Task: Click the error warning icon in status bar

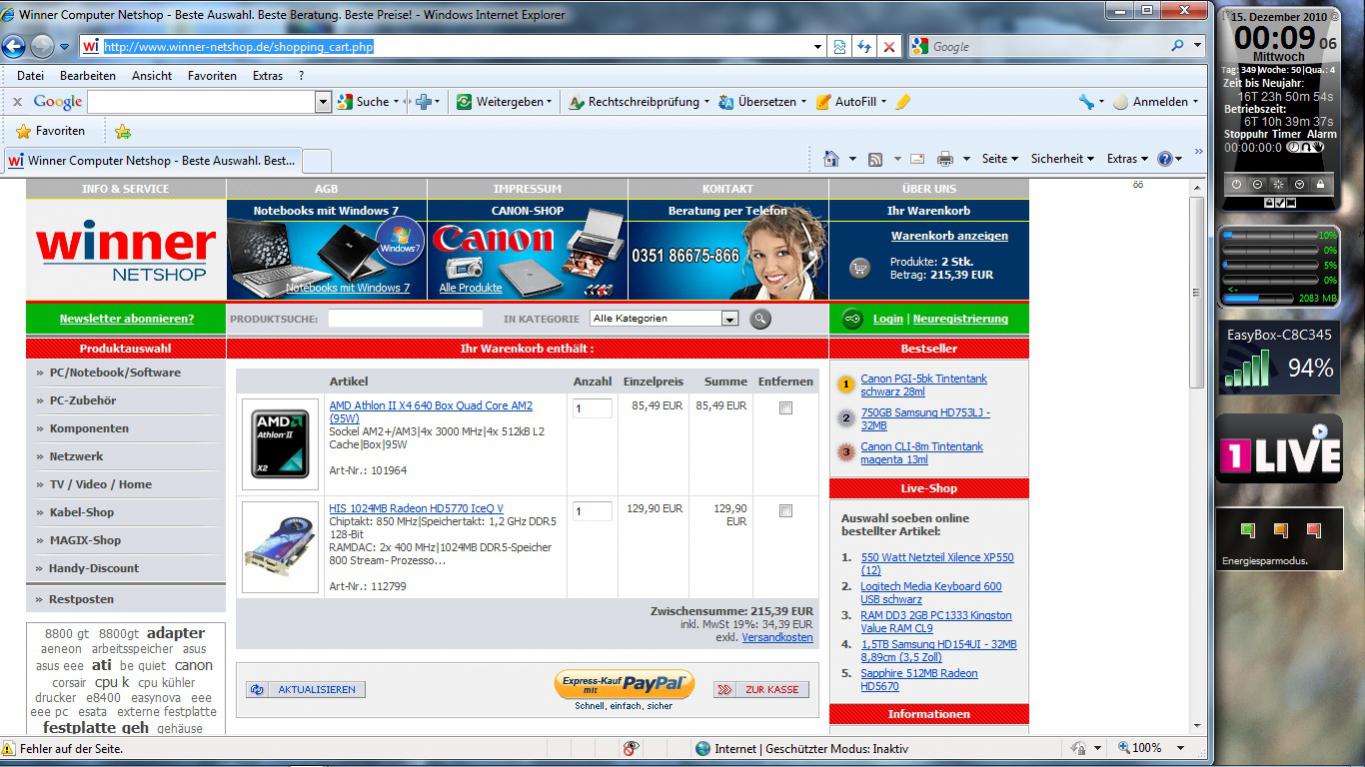Action: coord(9,748)
